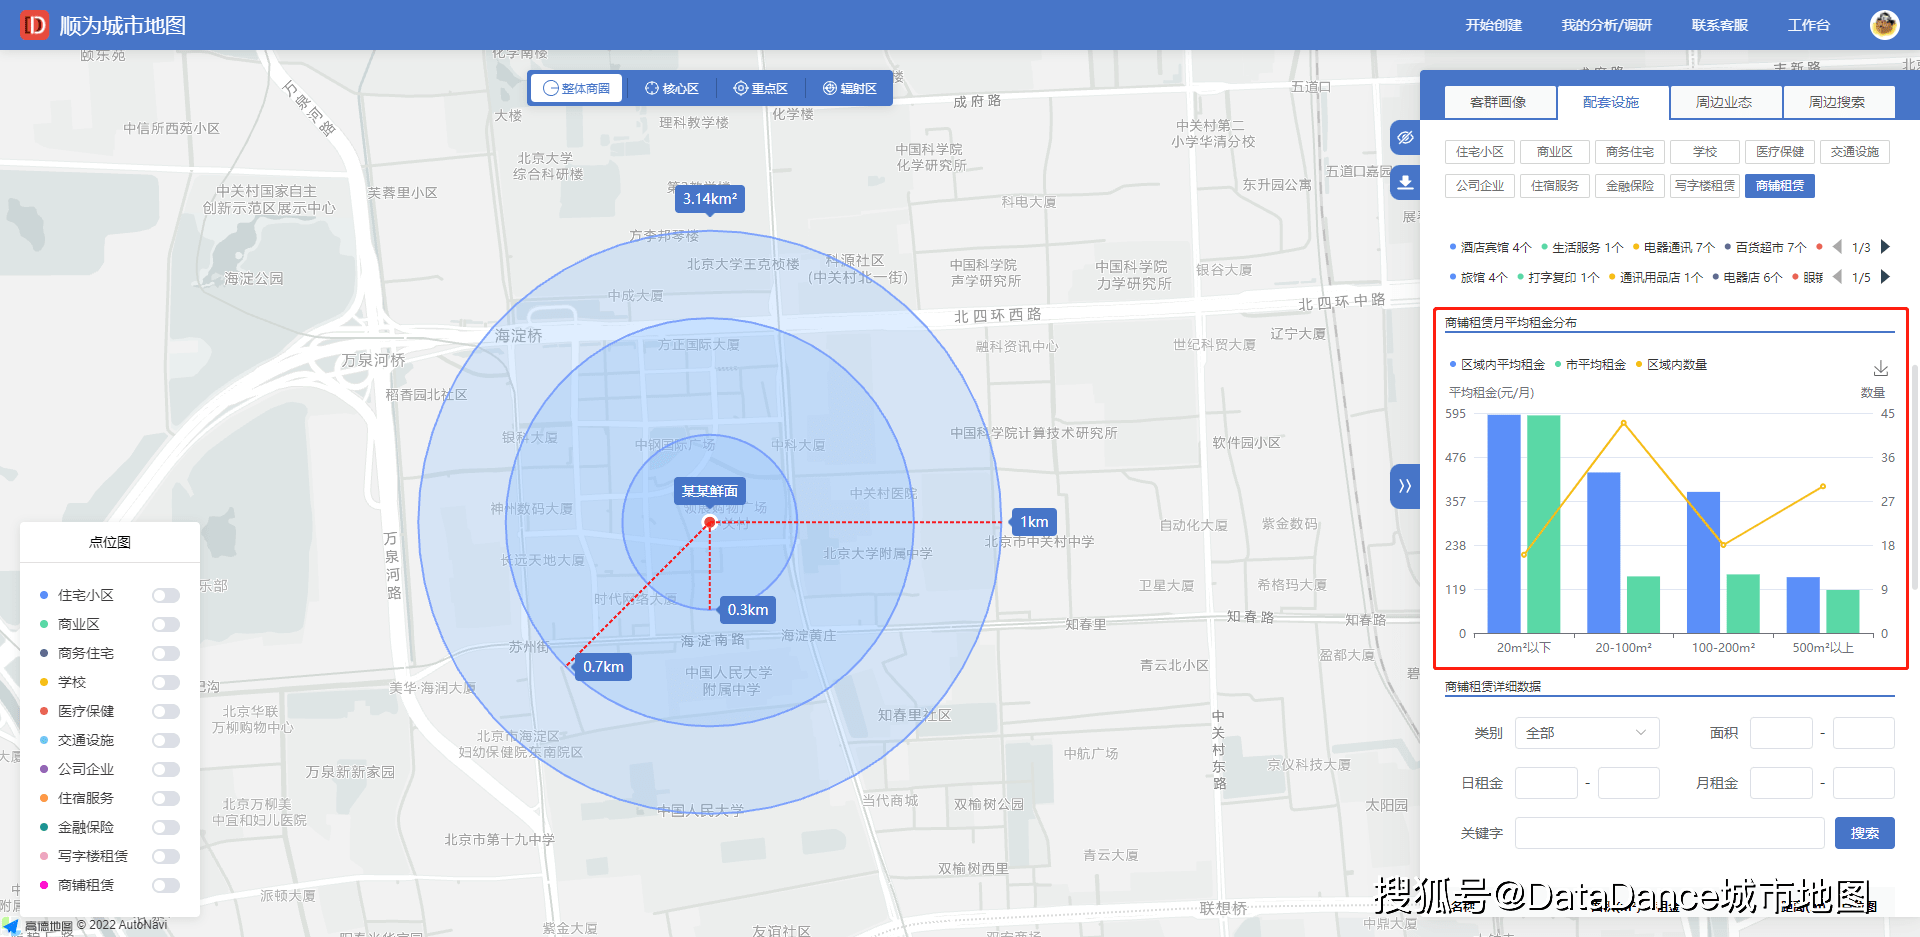Click the eye-slash hide icon beside the panel

tap(1405, 138)
